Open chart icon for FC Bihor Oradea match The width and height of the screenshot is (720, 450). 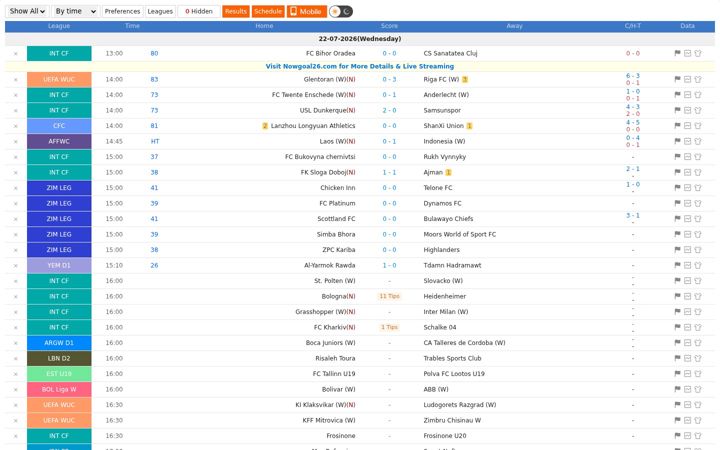coord(687,53)
